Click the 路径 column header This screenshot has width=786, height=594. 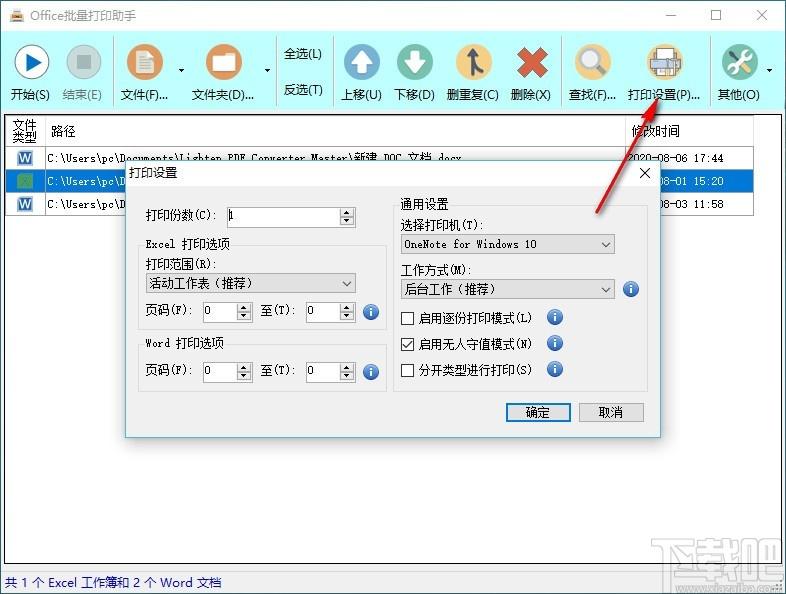pyautogui.click(x=335, y=131)
